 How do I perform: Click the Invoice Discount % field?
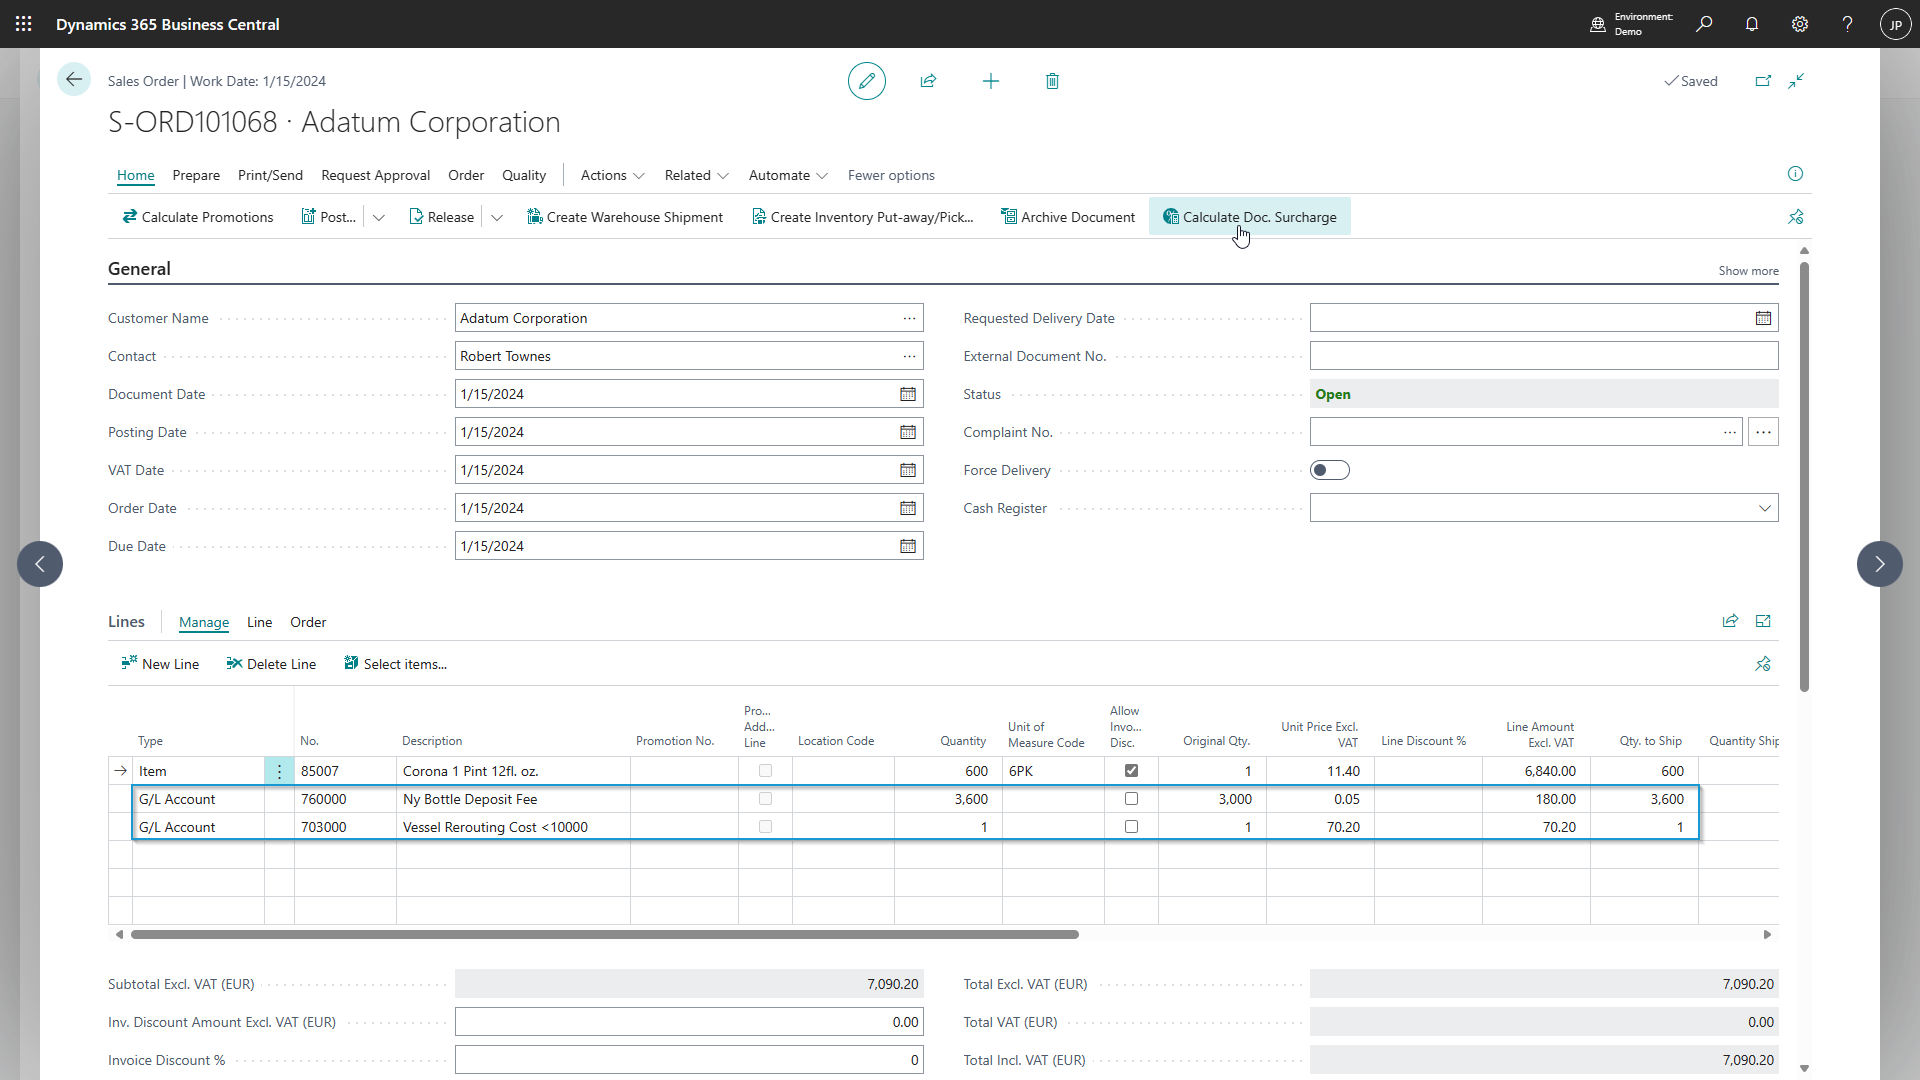(x=689, y=1060)
